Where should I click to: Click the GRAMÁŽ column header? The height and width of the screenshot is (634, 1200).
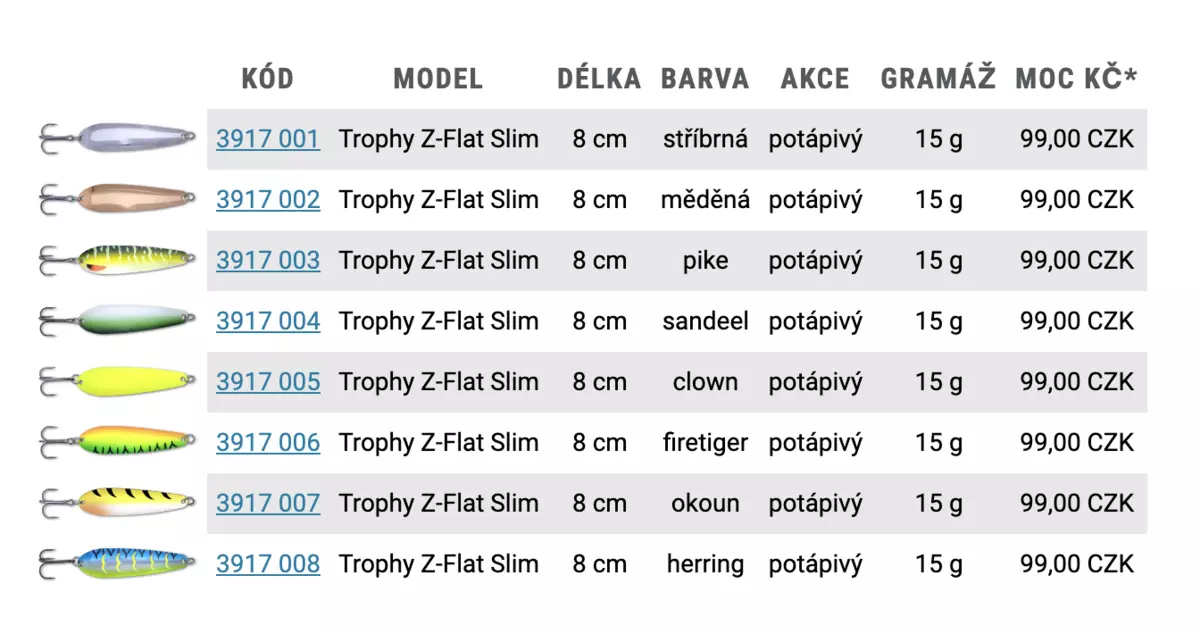tap(938, 79)
